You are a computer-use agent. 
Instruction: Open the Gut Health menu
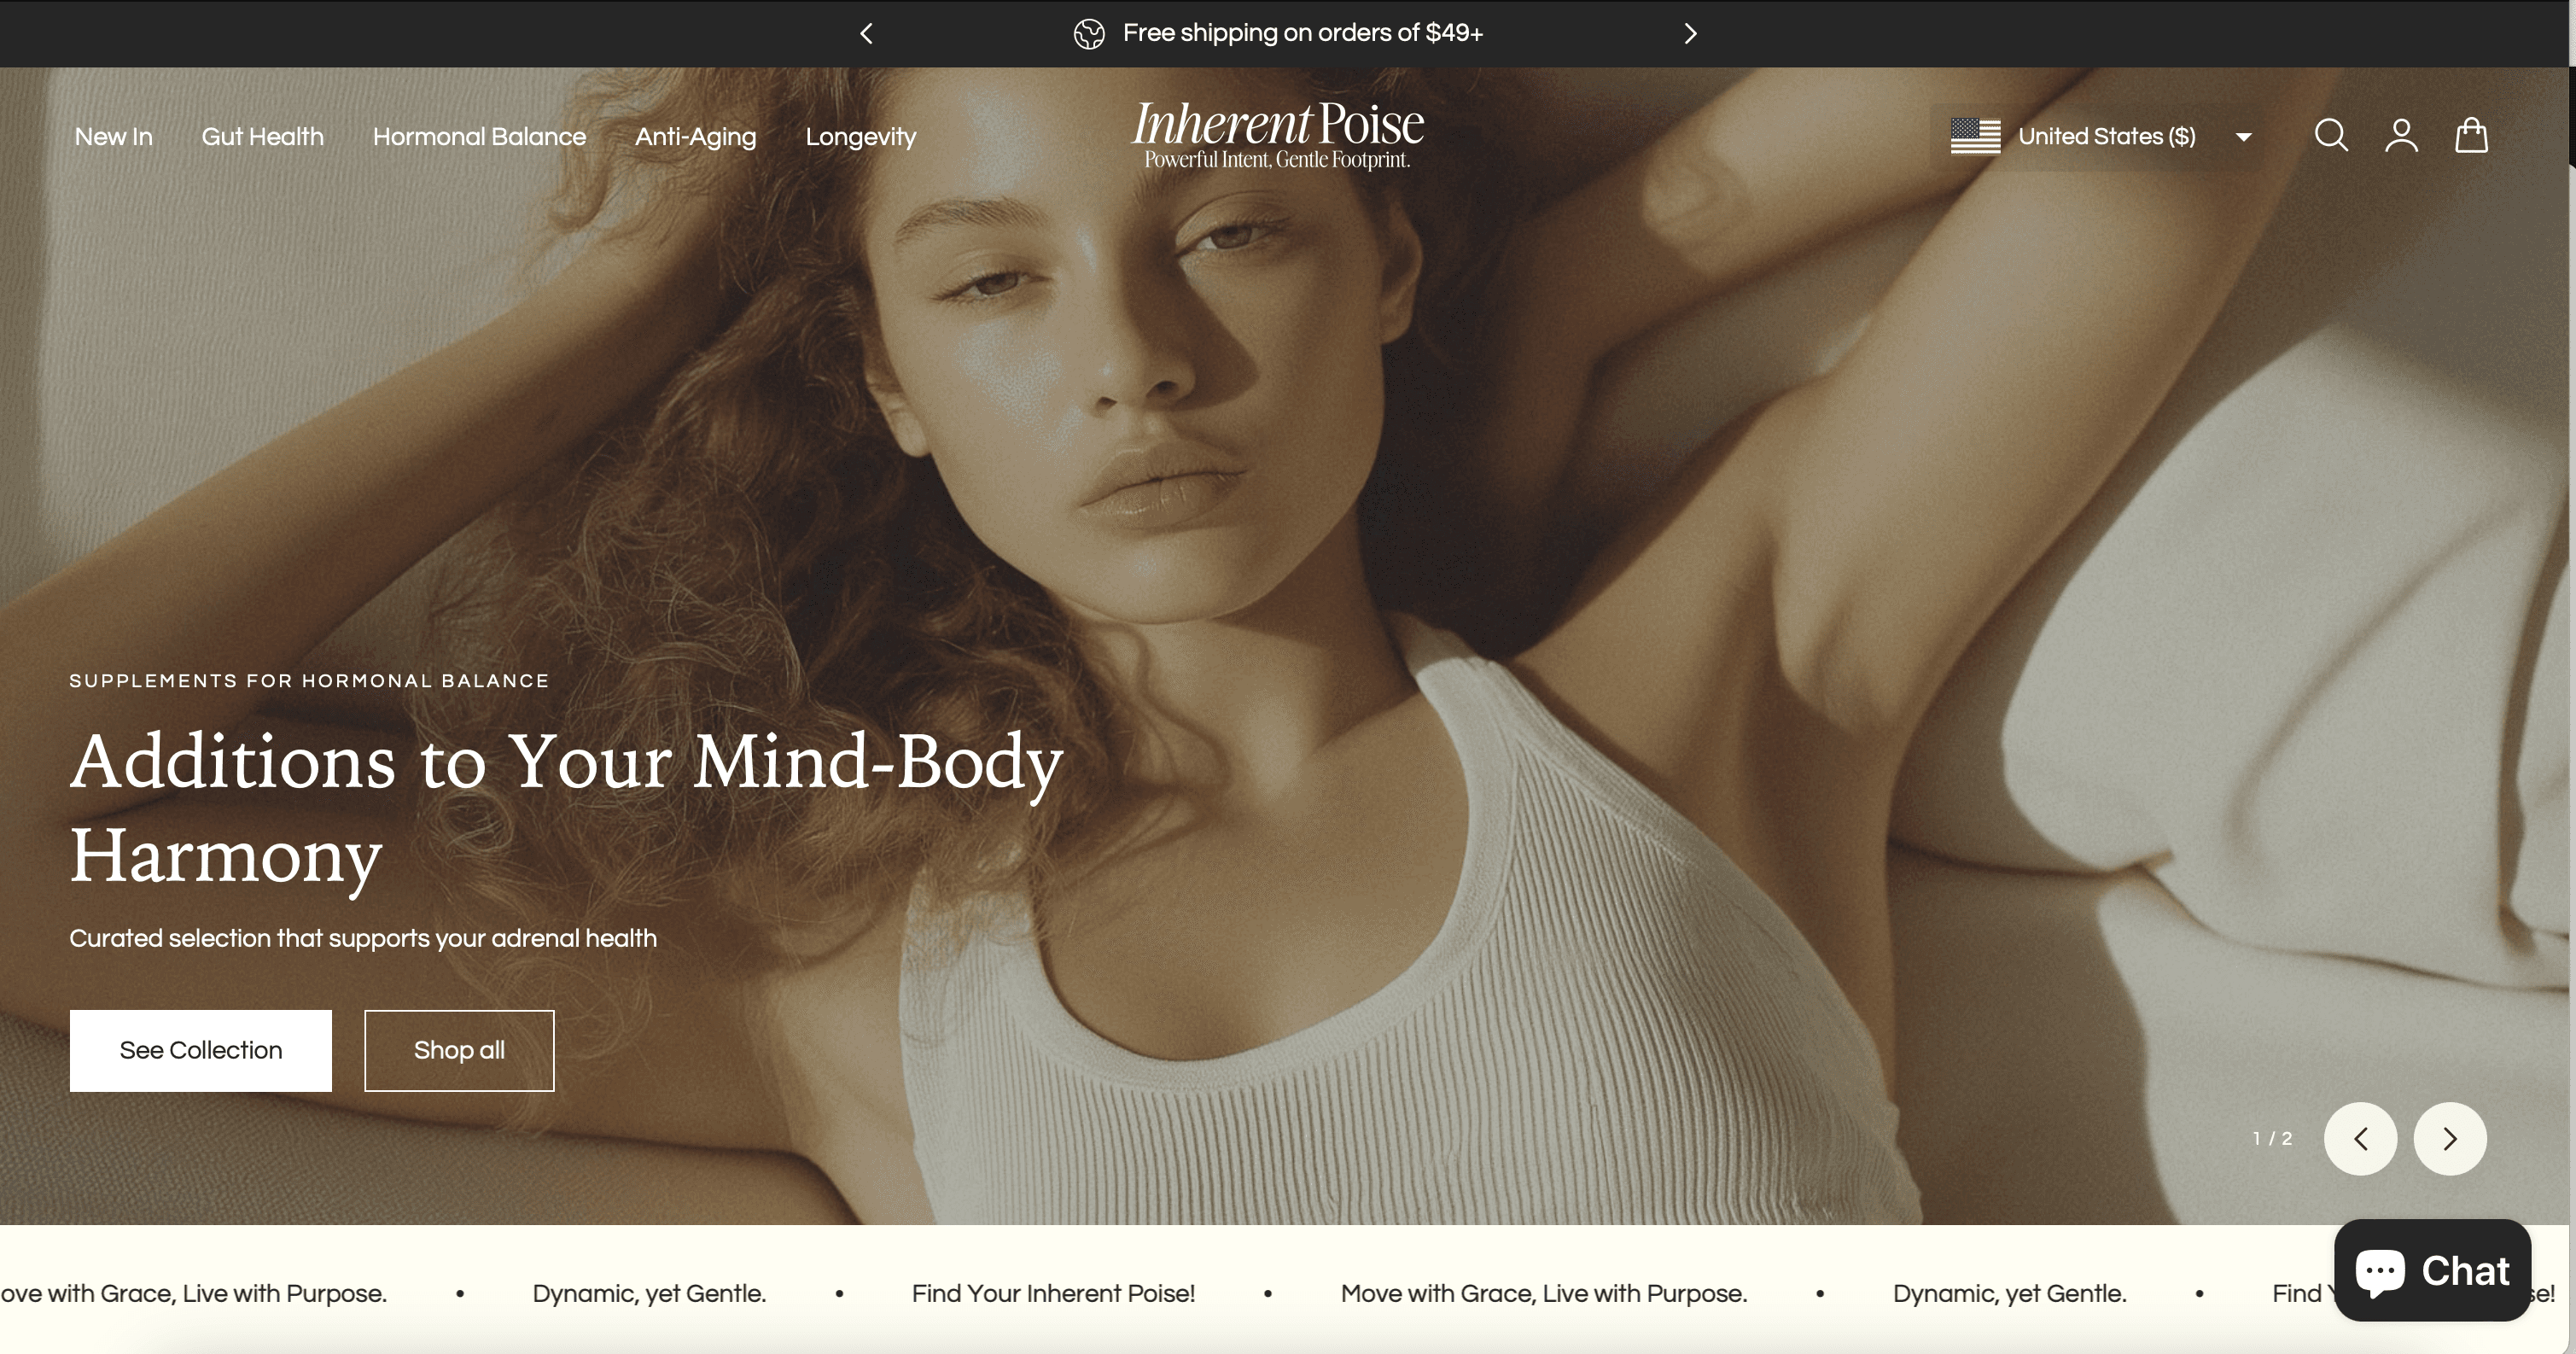pyautogui.click(x=262, y=137)
